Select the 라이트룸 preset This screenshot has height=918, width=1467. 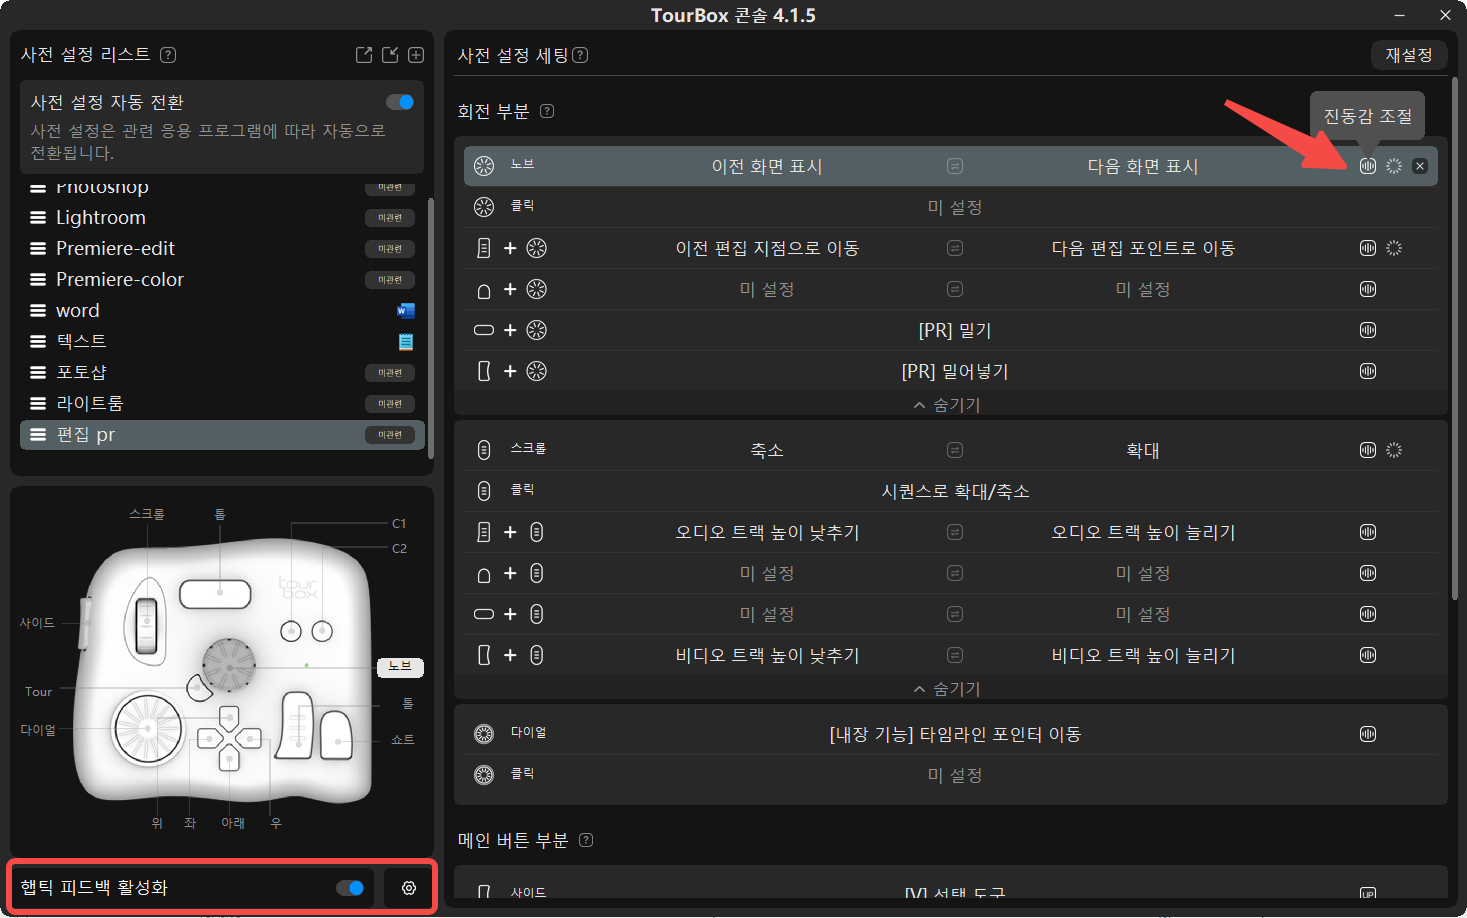[x=222, y=404]
